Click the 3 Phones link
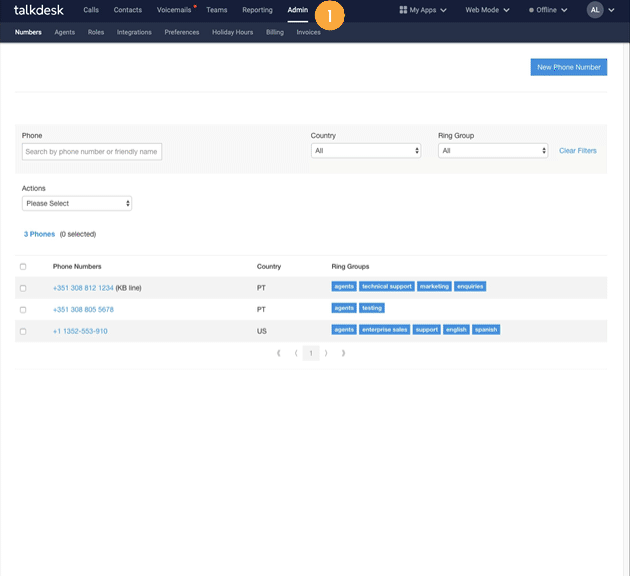Viewport: 630px width, 576px height. (39, 234)
